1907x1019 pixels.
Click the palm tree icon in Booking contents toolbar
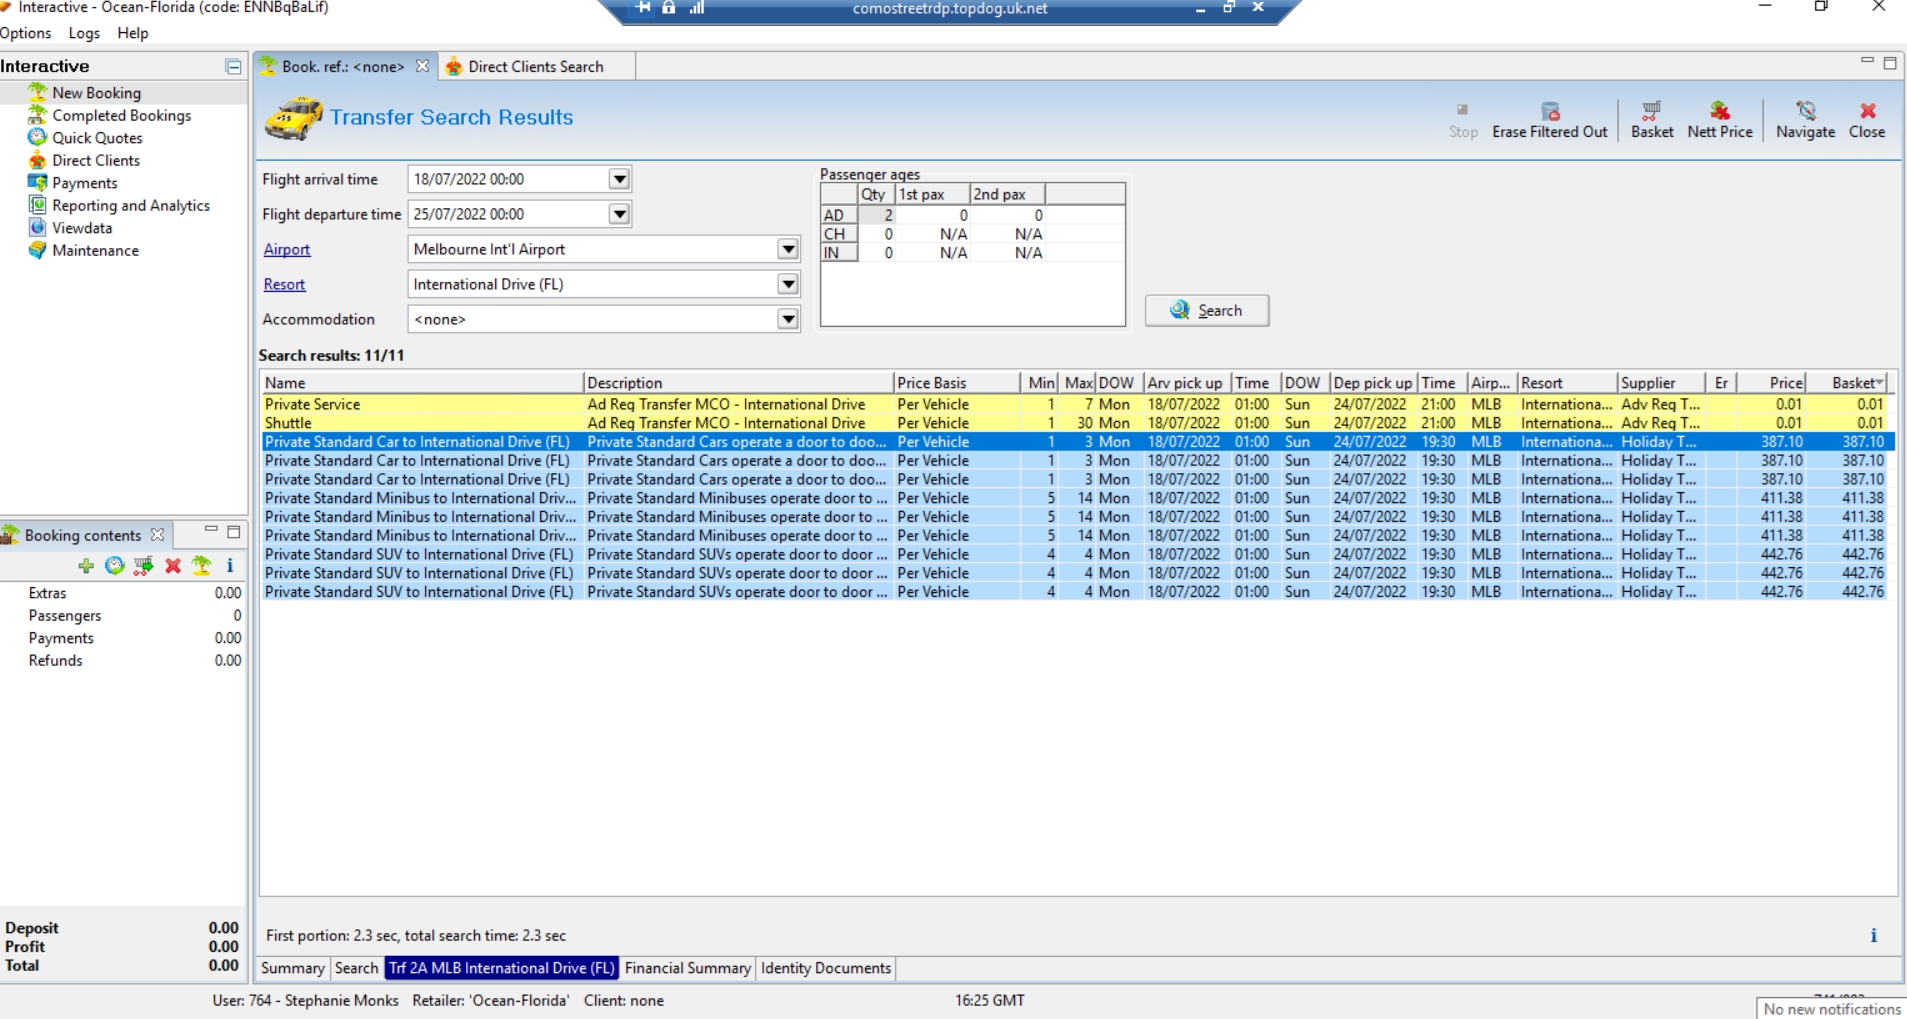[x=202, y=566]
